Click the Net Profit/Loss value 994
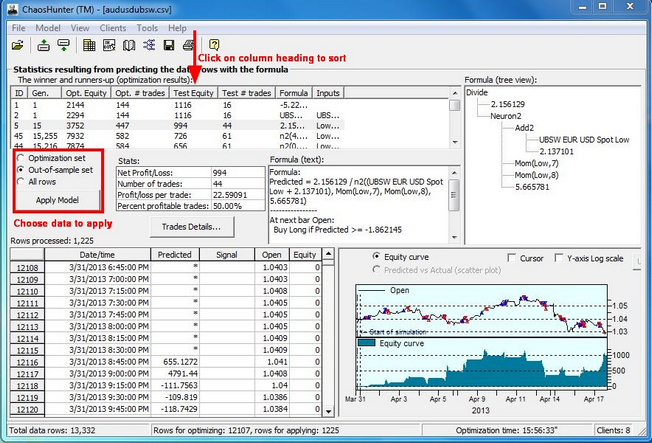 pyautogui.click(x=238, y=173)
